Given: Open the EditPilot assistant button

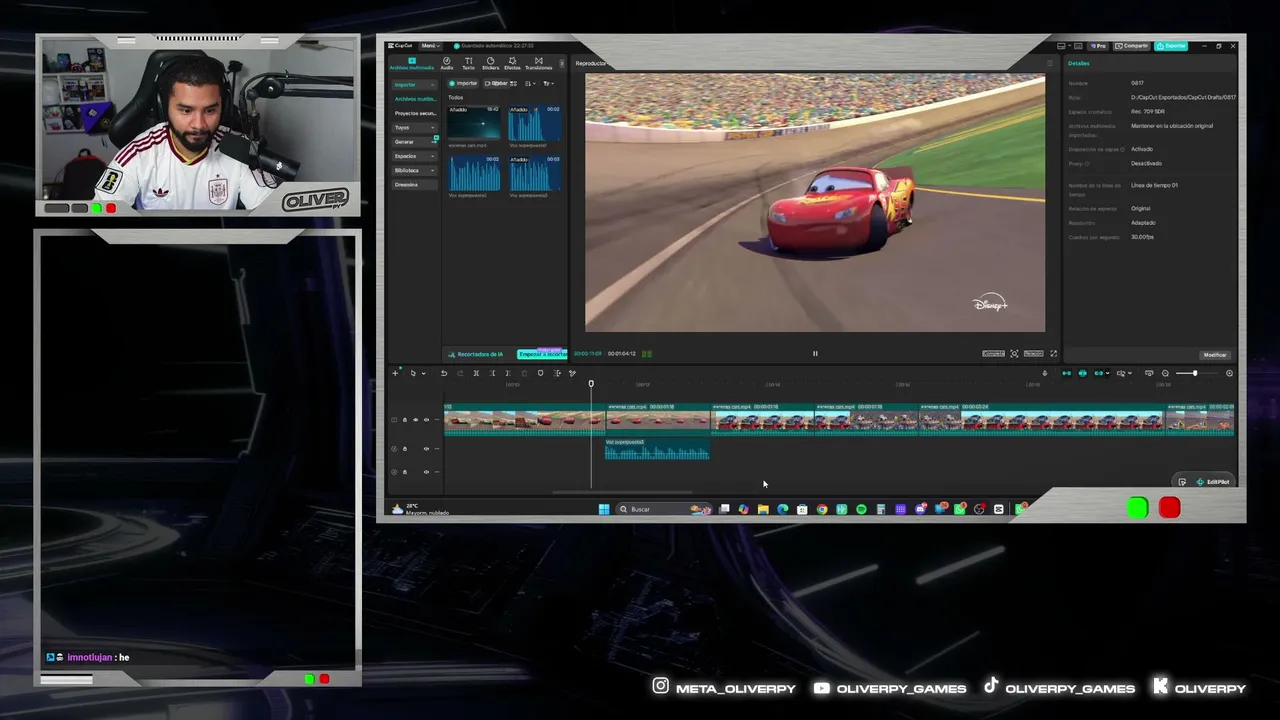Looking at the screenshot, I should [x=1212, y=482].
